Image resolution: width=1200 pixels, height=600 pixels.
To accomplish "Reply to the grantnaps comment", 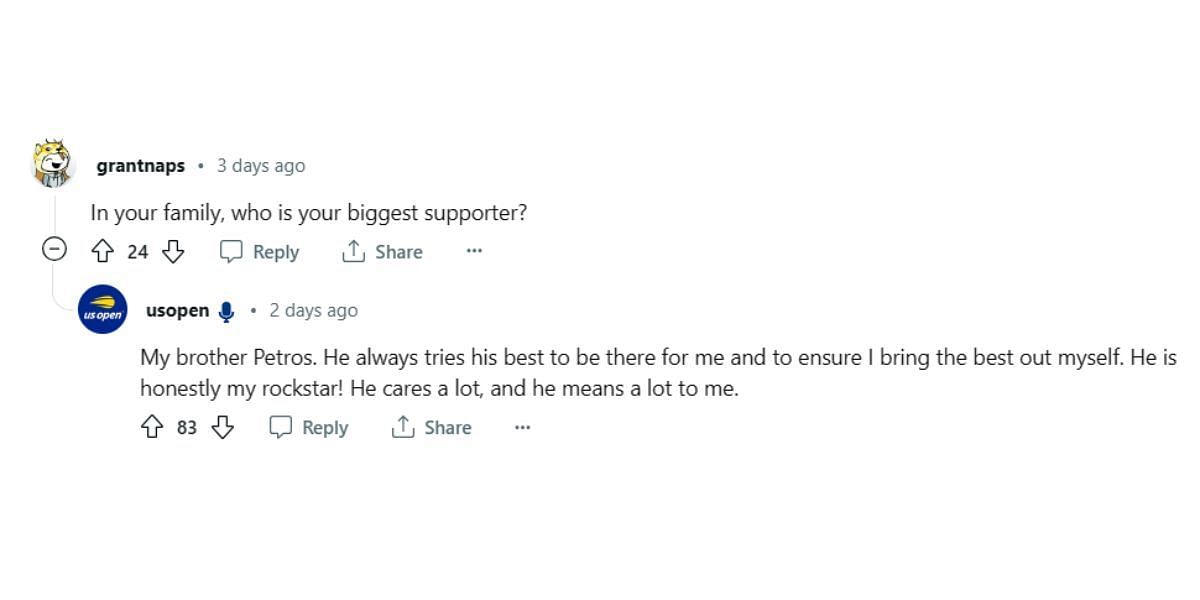I will (x=260, y=252).
